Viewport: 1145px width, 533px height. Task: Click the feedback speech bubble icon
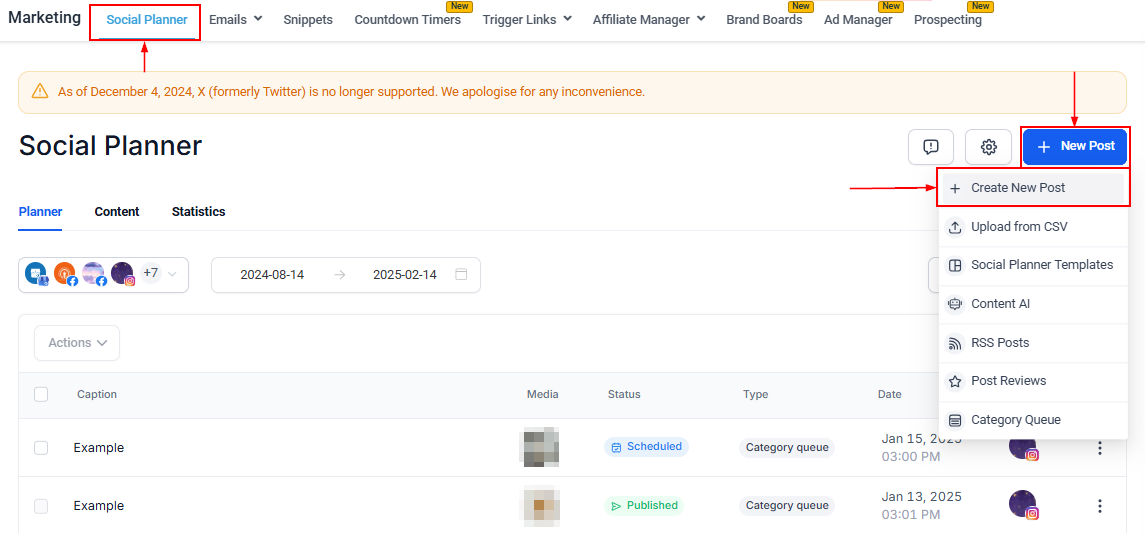(930, 147)
